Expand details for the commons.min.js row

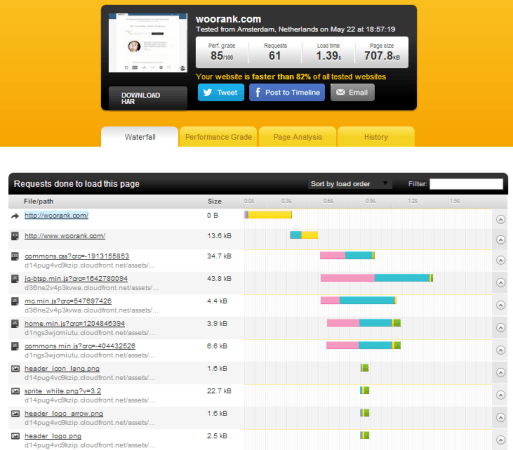tap(500, 350)
